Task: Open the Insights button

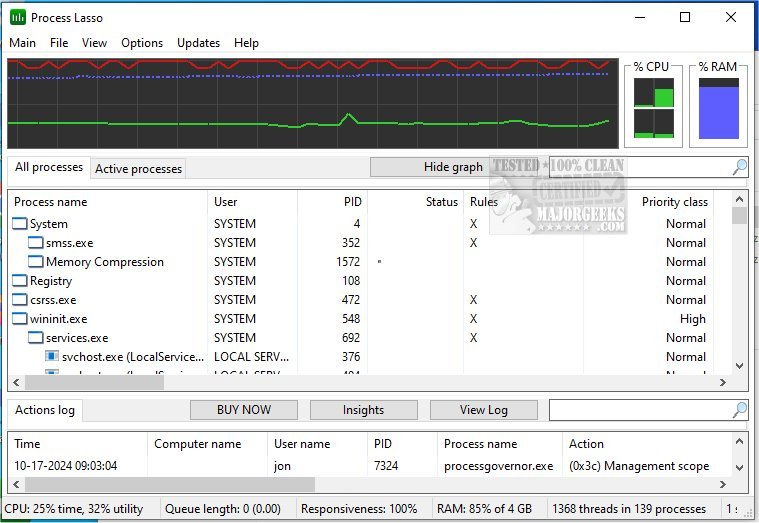Action: [x=363, y=410]
